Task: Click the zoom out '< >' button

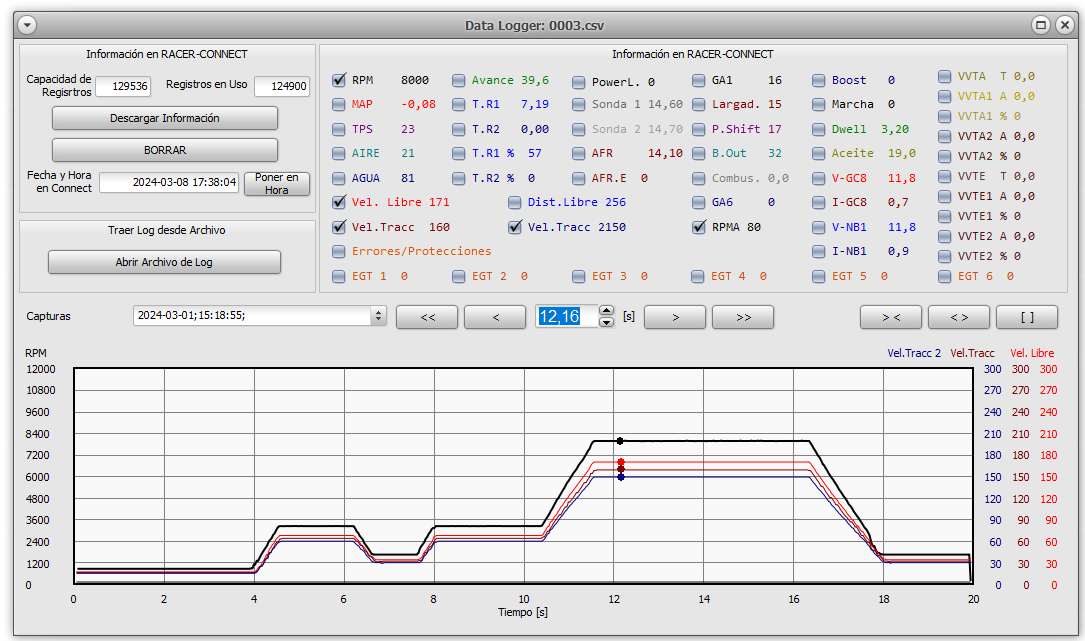Action: 958,317
